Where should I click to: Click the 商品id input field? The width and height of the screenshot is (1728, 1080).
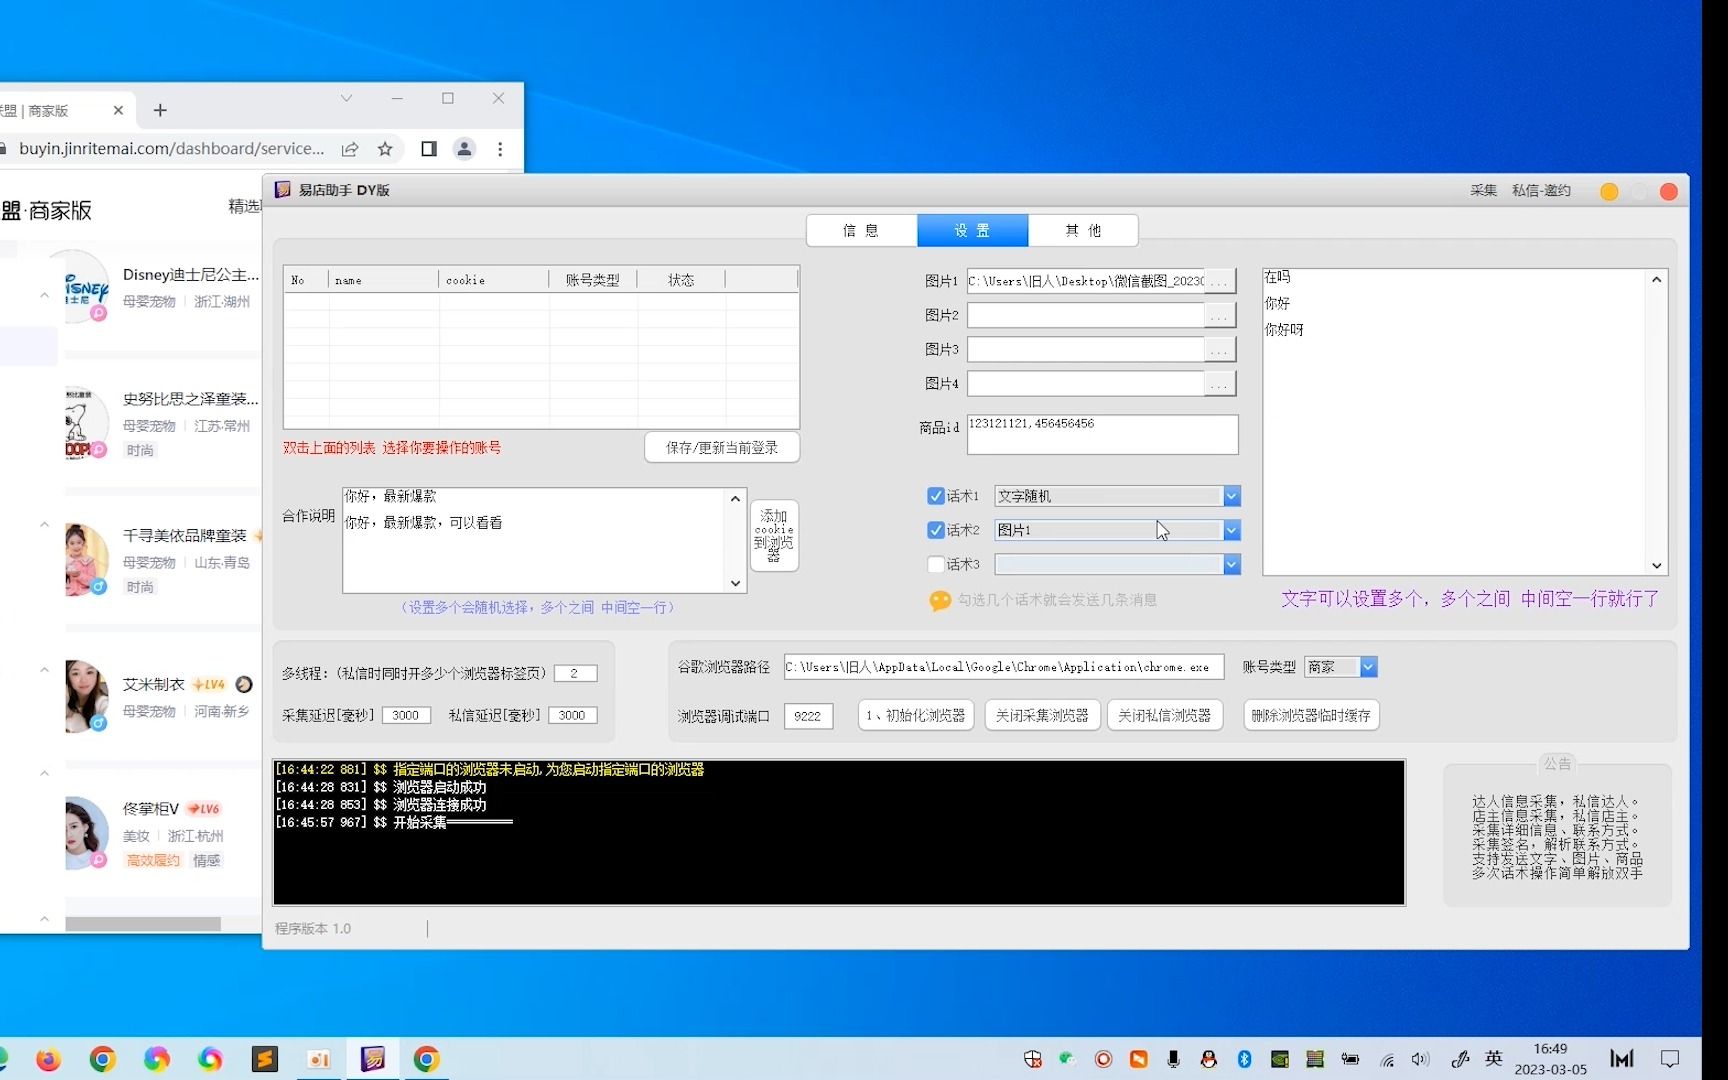(1102, 434)
